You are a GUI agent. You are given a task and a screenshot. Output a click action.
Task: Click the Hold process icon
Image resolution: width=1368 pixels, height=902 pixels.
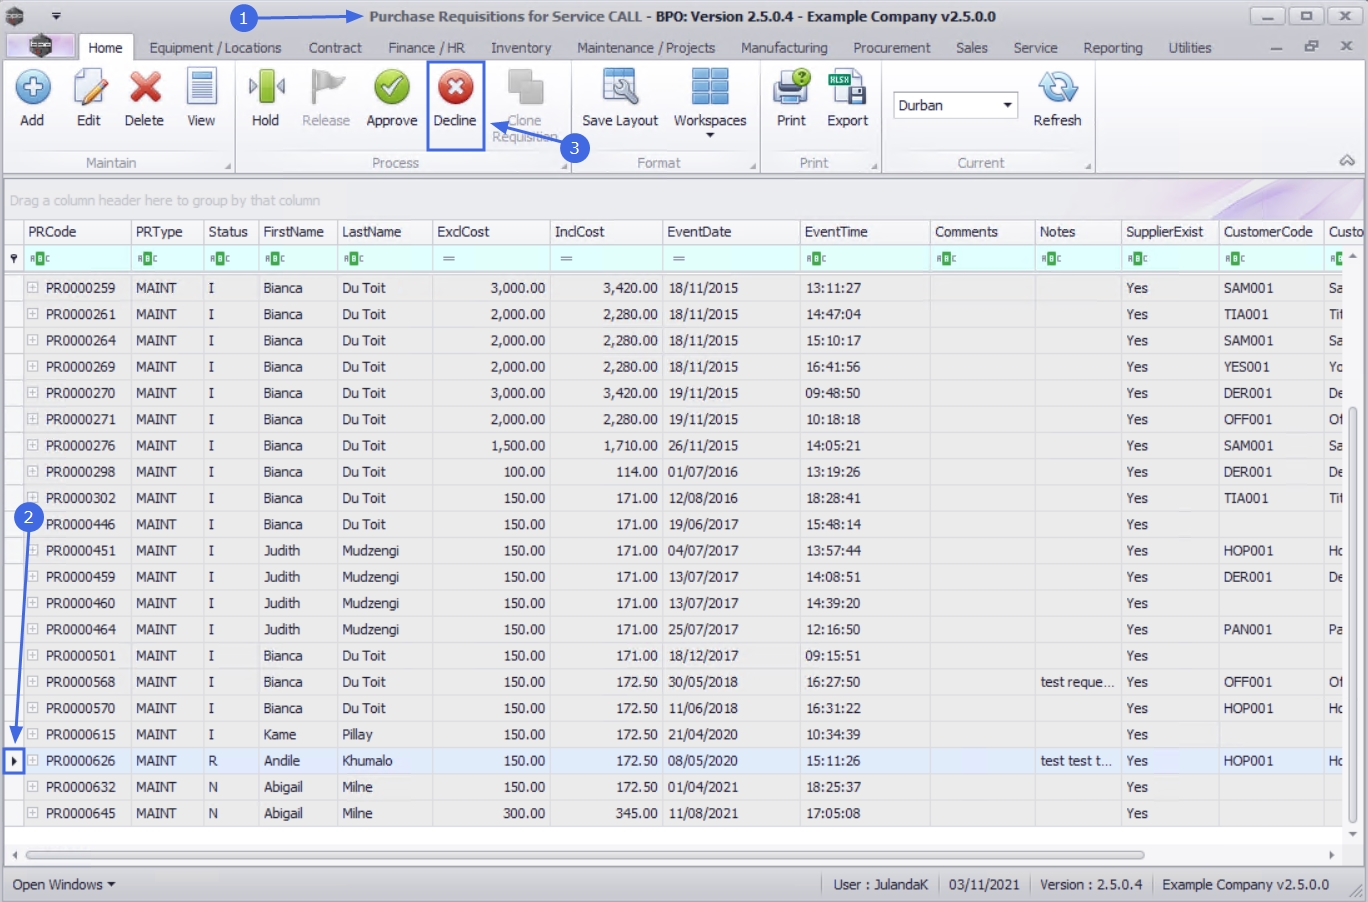pyautogui.click(x=265, y=89)
